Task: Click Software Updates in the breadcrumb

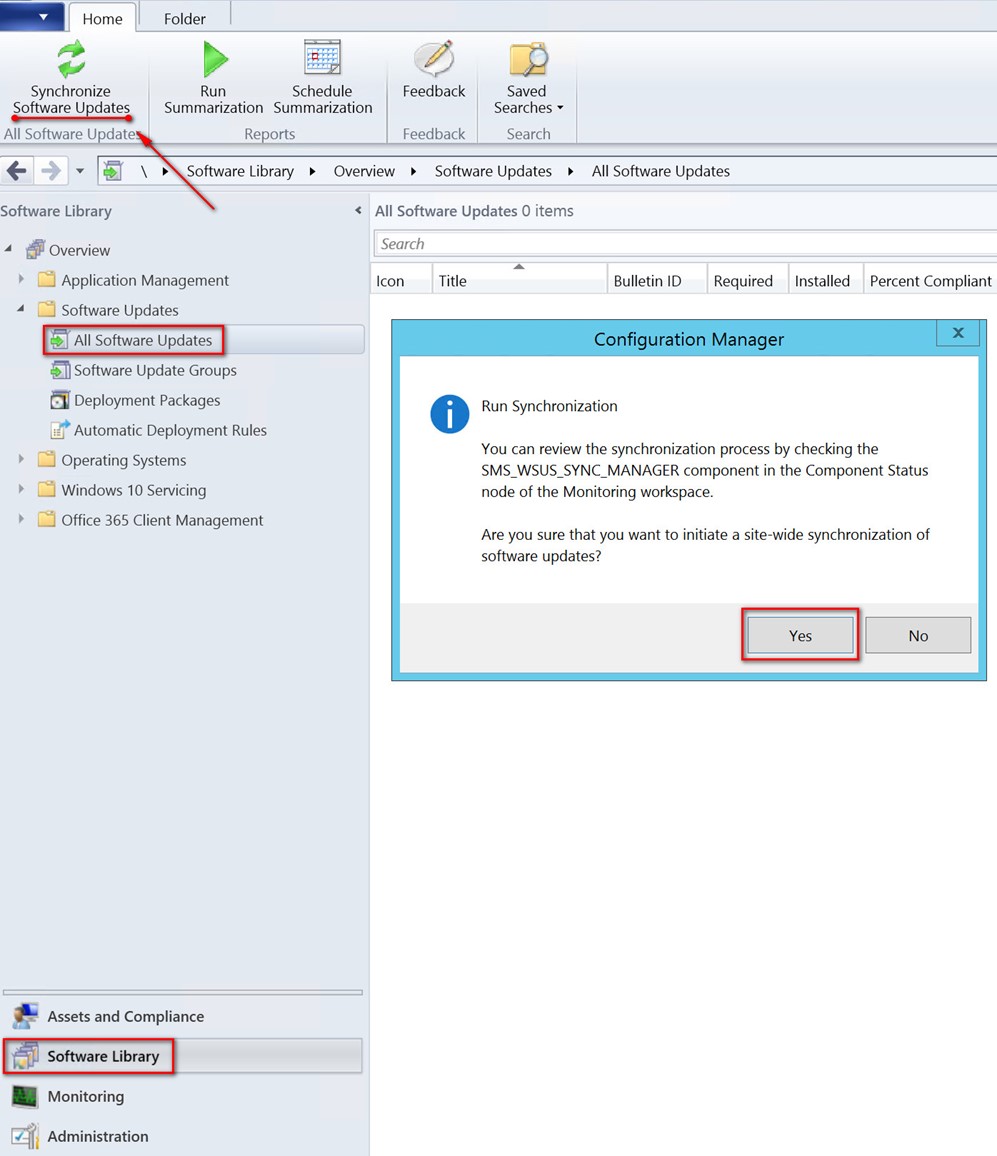Action: 493,171
